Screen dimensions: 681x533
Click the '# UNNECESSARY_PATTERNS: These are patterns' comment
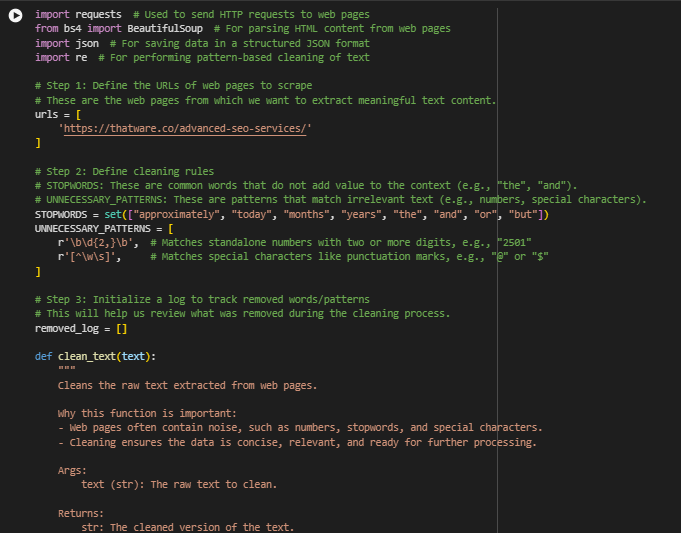pos(341,199)
